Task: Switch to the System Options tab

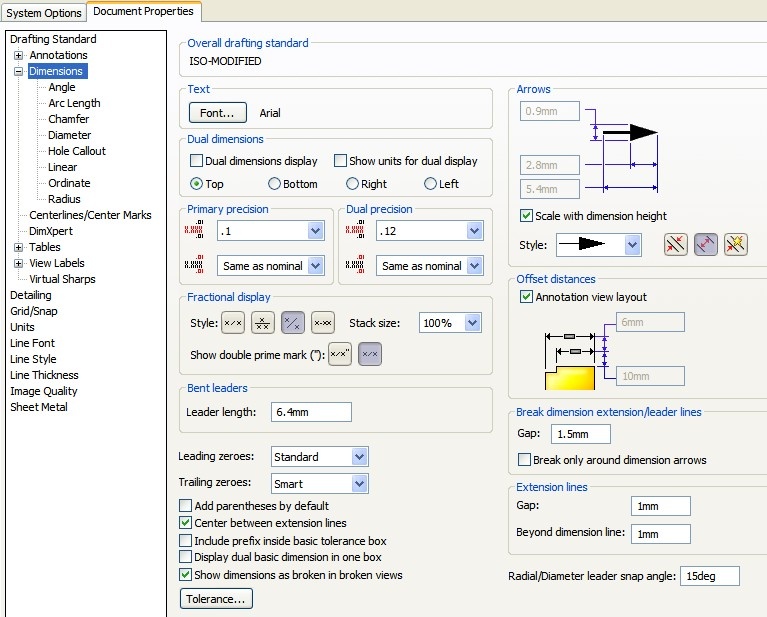Action: tap(44, 13)
